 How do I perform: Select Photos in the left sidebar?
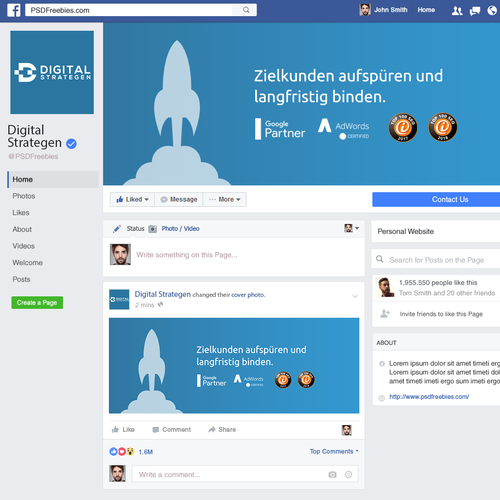24,196
